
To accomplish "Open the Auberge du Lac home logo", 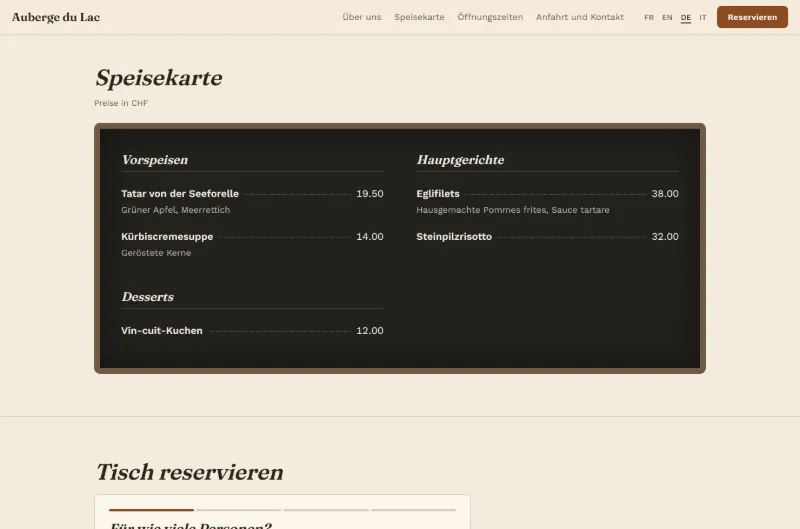I will (56, 17).
